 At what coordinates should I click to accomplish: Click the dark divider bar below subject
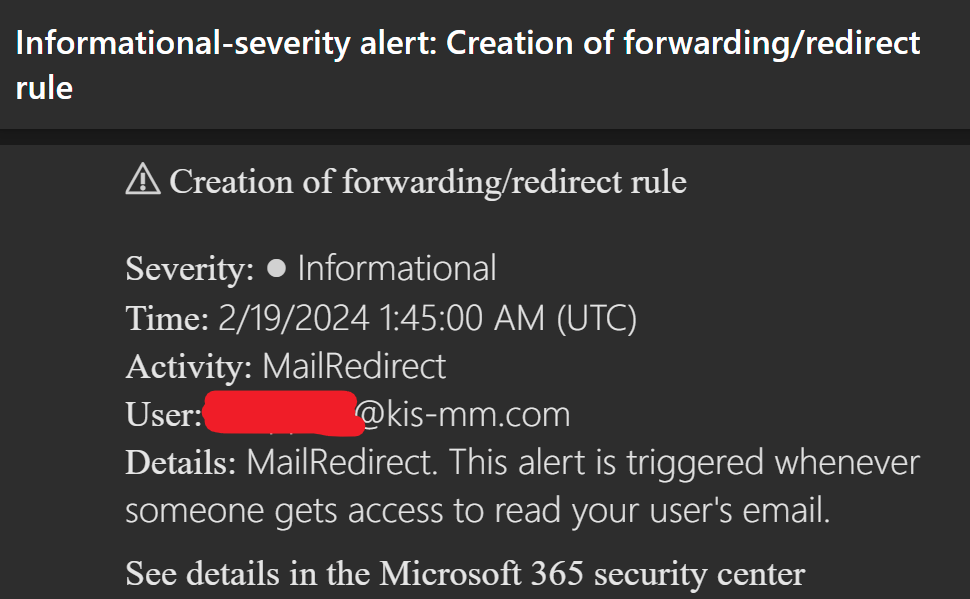(x=485, y=137)
